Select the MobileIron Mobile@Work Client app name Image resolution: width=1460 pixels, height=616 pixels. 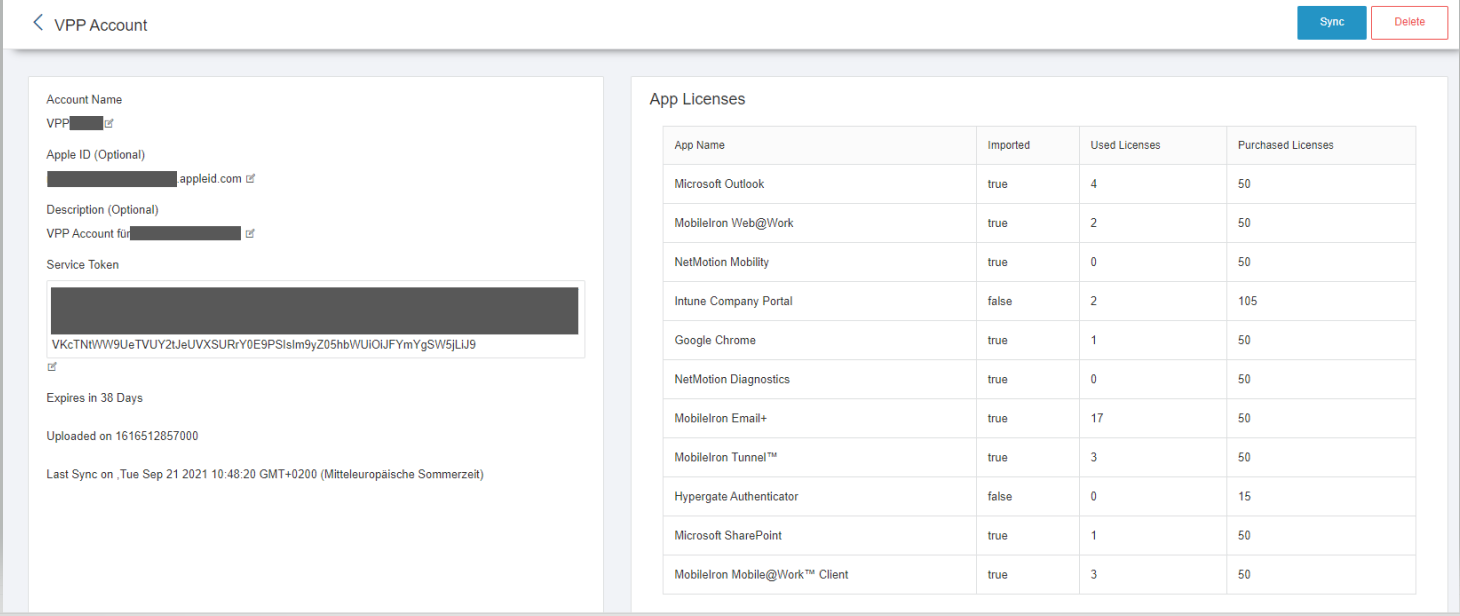(762, 574)
